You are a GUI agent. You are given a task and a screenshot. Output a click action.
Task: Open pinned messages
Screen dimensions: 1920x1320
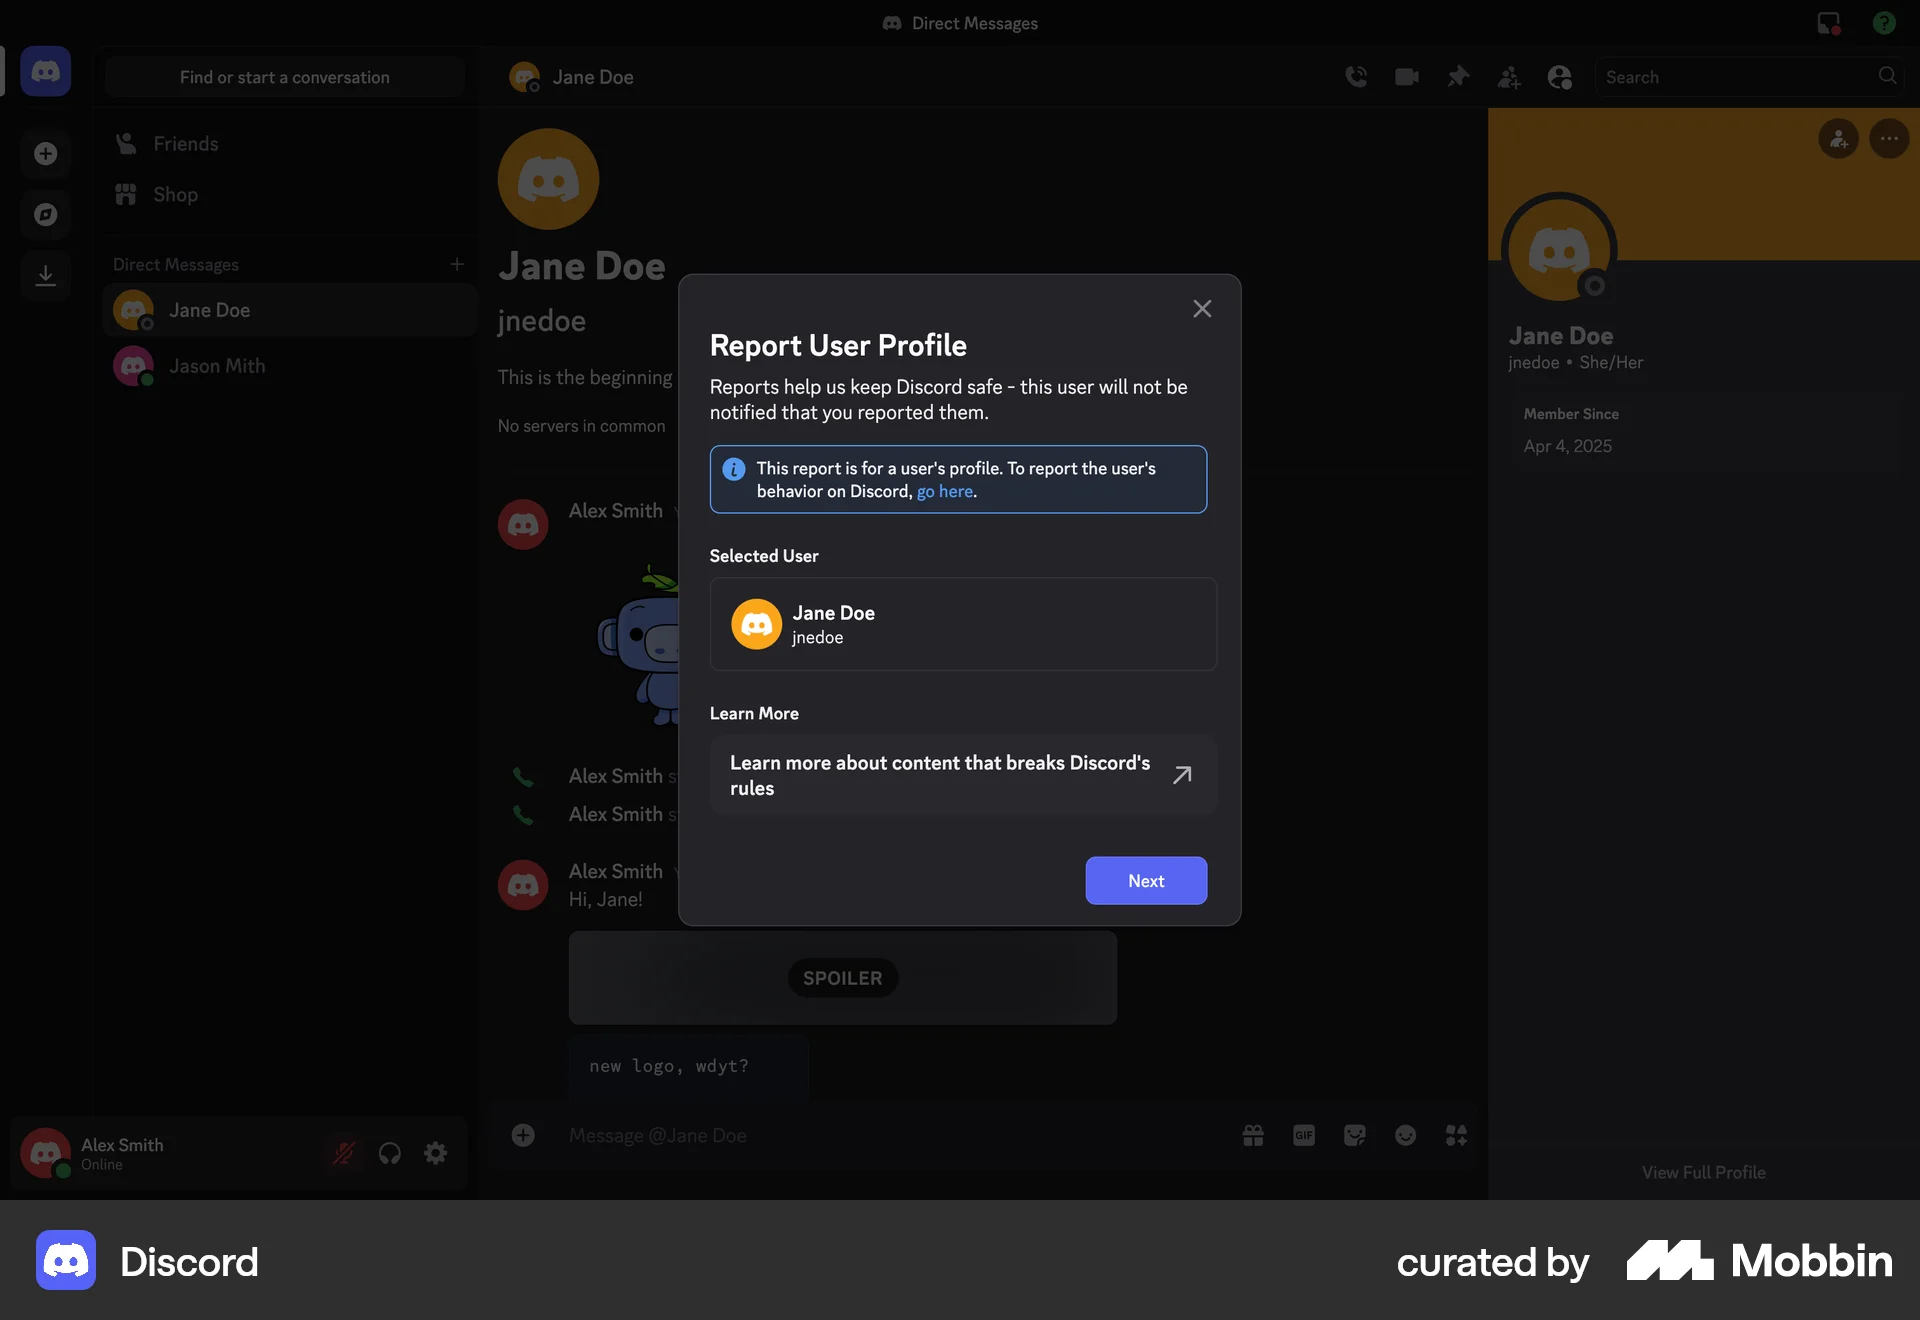pos(1458,76)
